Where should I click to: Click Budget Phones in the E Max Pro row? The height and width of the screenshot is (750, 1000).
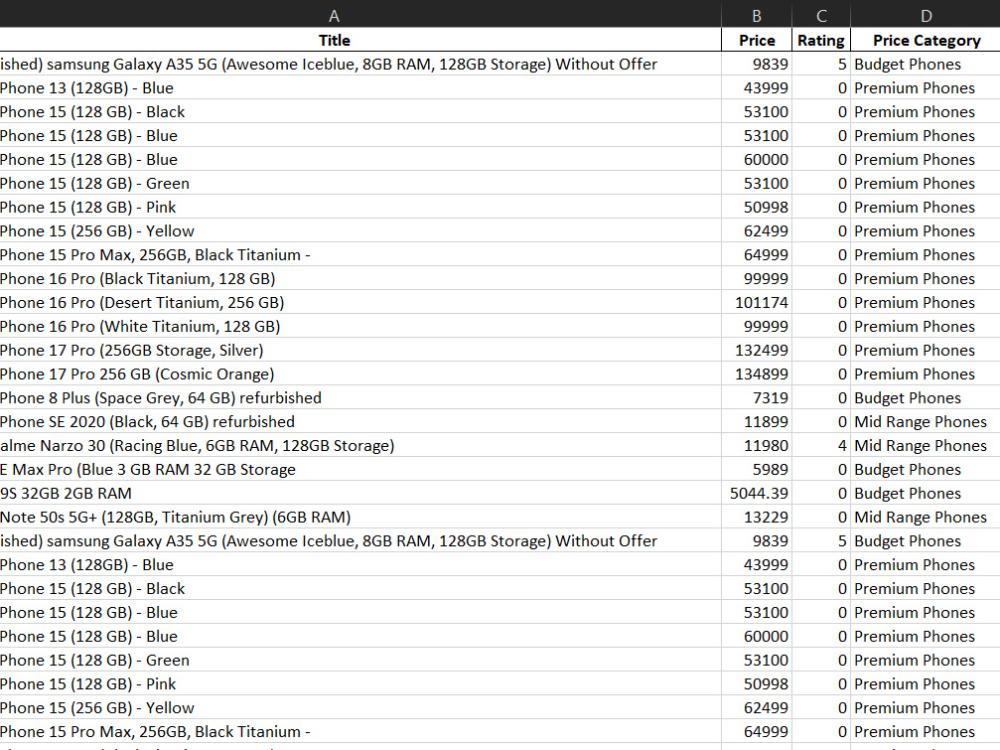[925, 469]
